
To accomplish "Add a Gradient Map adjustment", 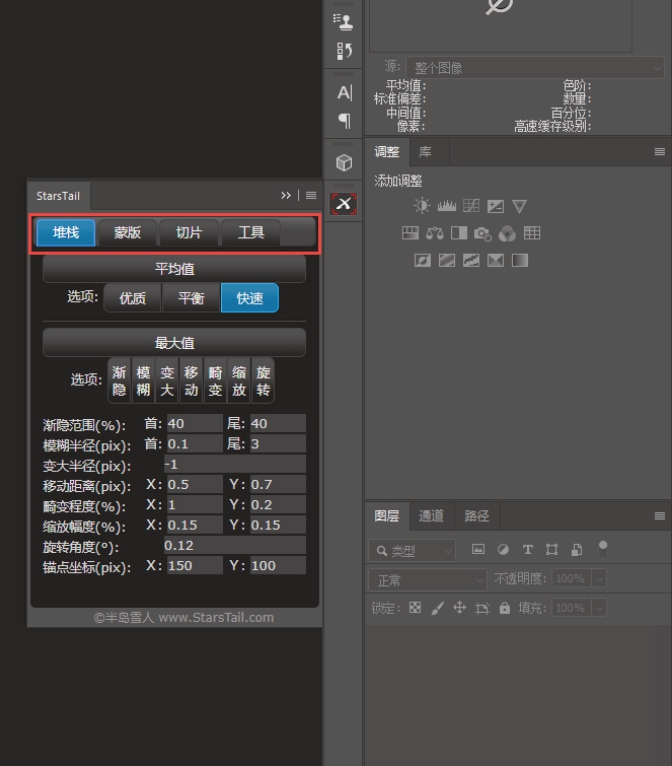I will coord(520,260).
